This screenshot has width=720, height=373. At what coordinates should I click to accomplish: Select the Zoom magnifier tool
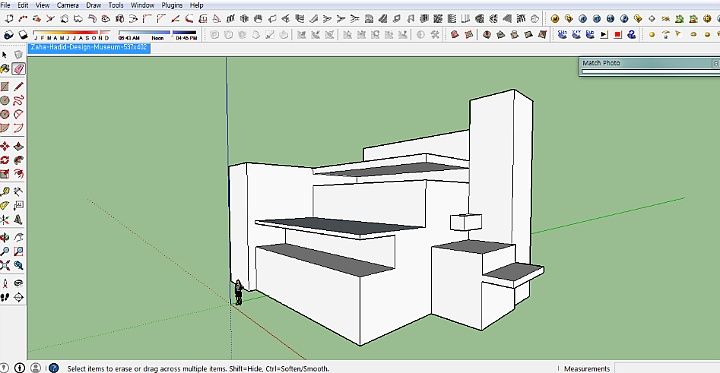pyautogui.click(x=5, y=251)
